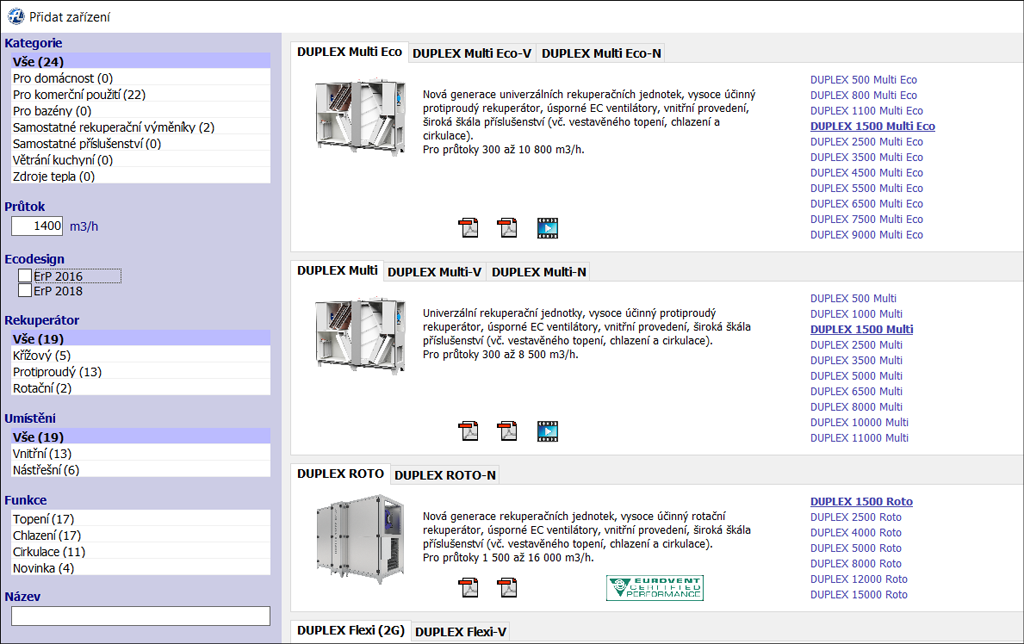Viewport: 1024px width, 644px height.
Task: Open the left PDF document for DUPLEX Multi Eco
Action: tap(468, 228)
